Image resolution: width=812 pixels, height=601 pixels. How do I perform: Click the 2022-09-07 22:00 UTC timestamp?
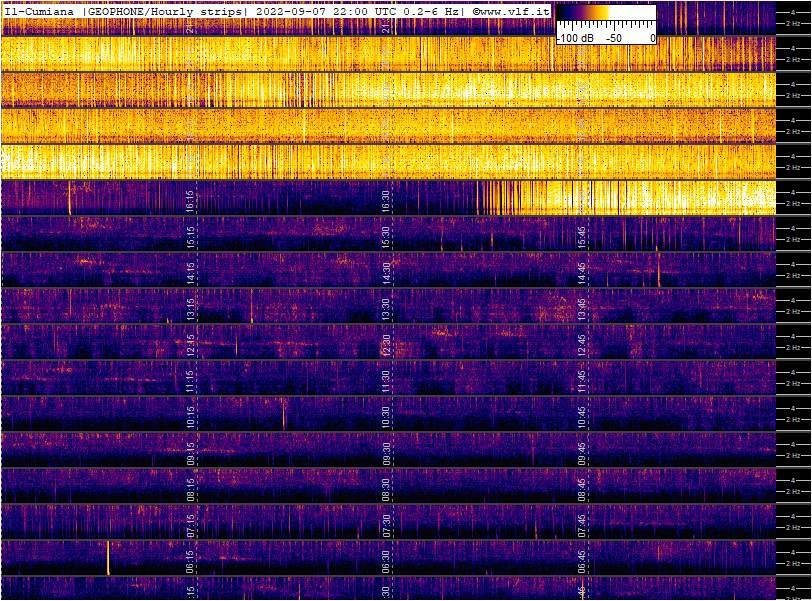(x=326, y=11)
